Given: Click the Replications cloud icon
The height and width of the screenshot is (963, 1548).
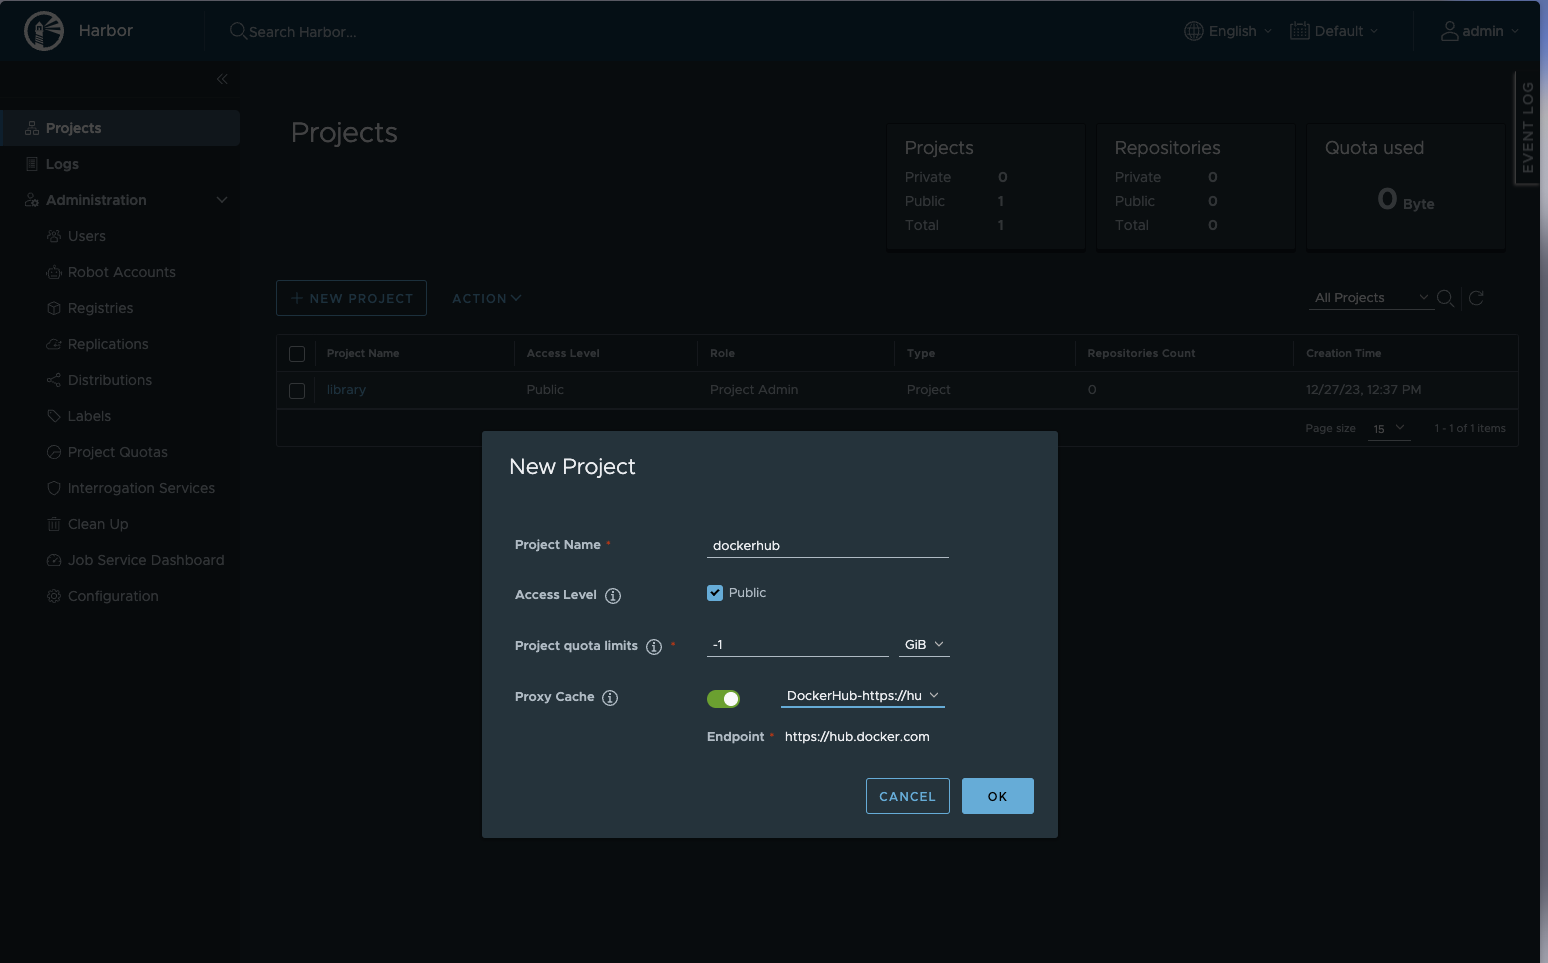Looking at the screenshot, I should (54, 344).
